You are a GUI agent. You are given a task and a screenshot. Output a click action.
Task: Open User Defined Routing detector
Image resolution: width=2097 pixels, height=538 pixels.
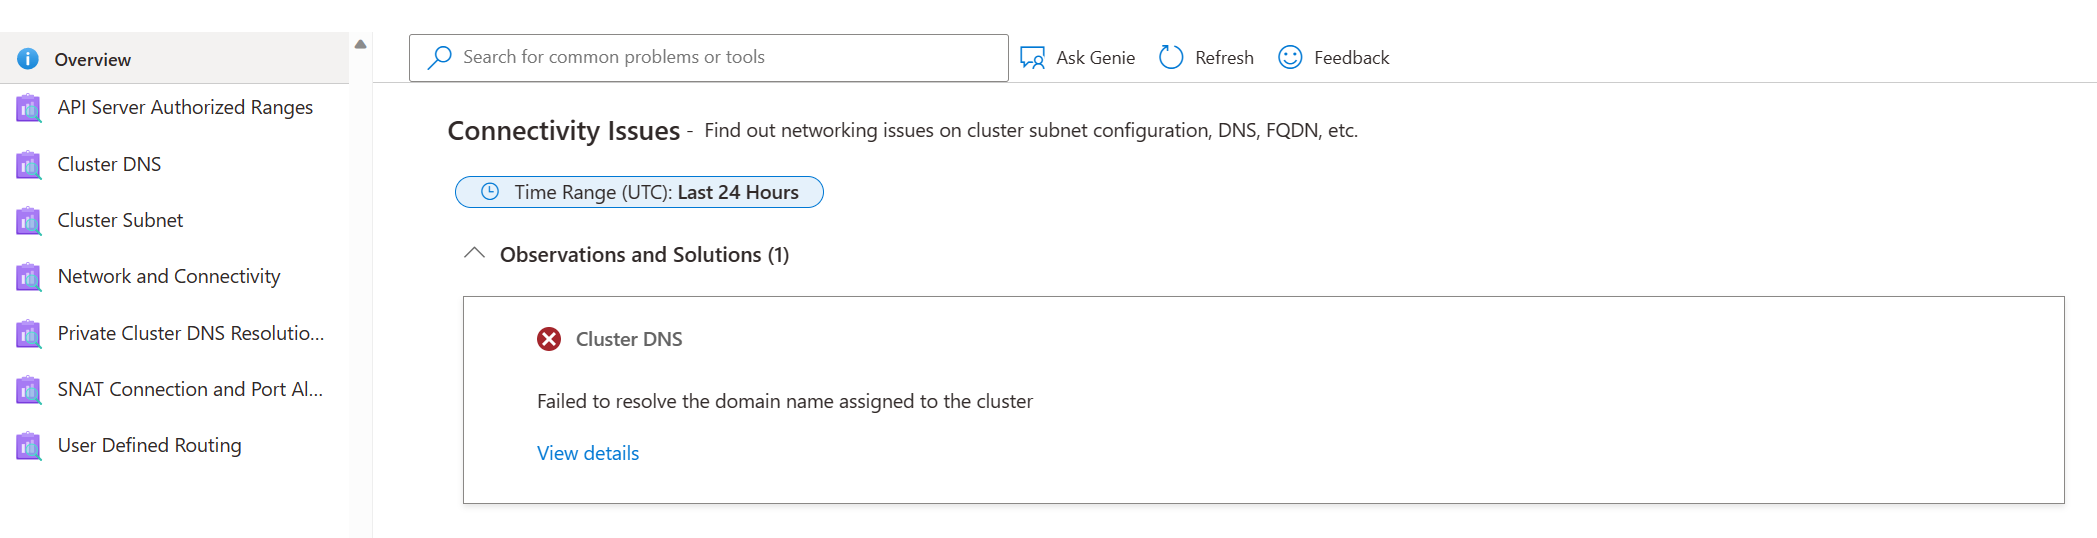149,445
